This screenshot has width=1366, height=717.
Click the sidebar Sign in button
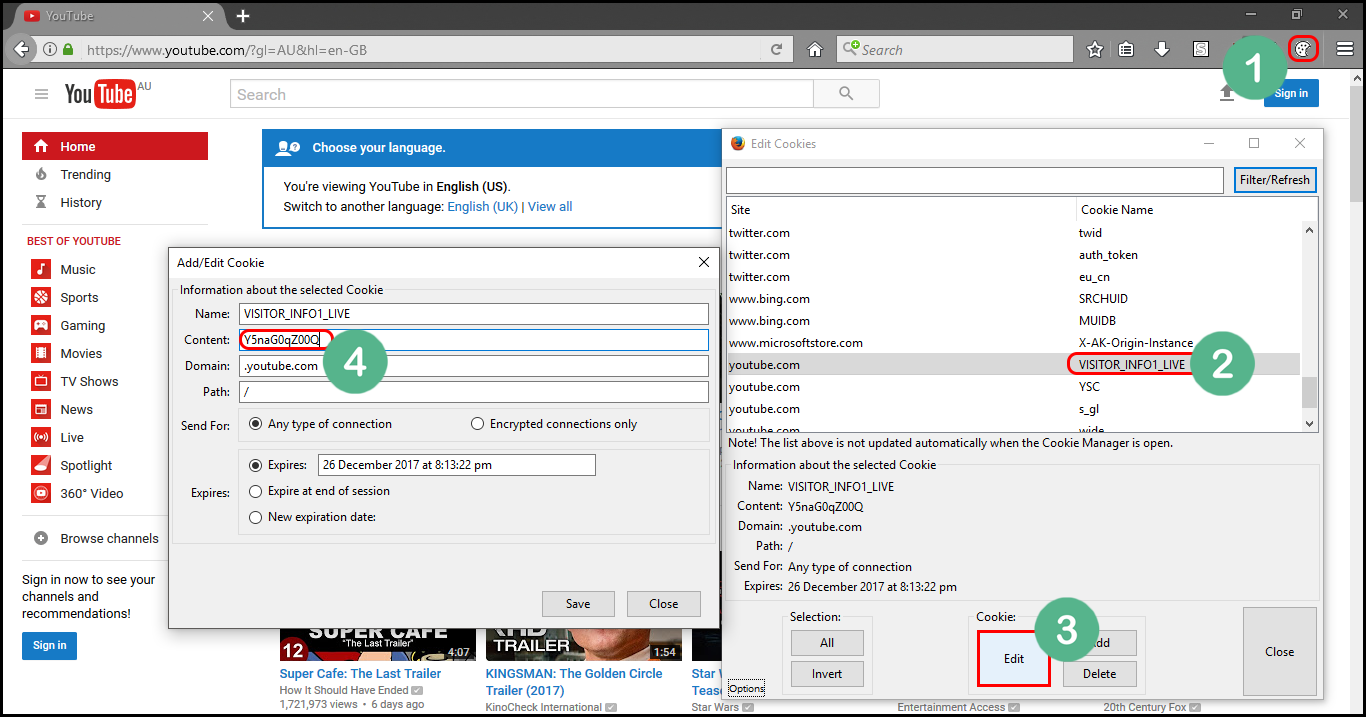point(49,646)
